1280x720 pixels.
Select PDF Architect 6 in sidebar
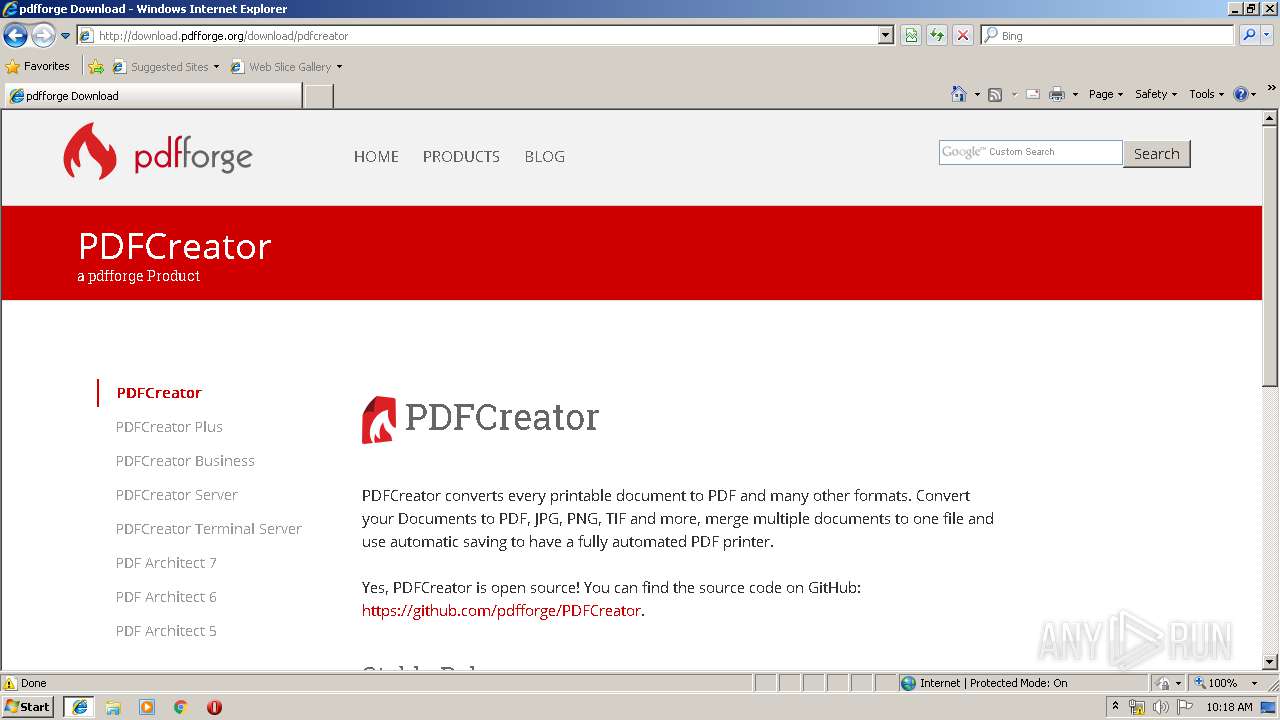pyautogui.click(x=166, y=597)
